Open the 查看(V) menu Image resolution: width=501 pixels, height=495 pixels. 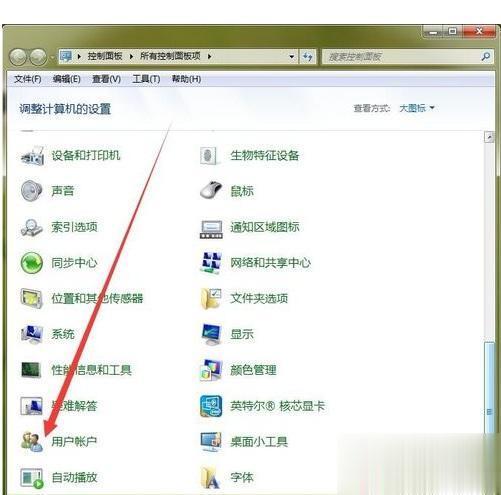click(106, 79)
